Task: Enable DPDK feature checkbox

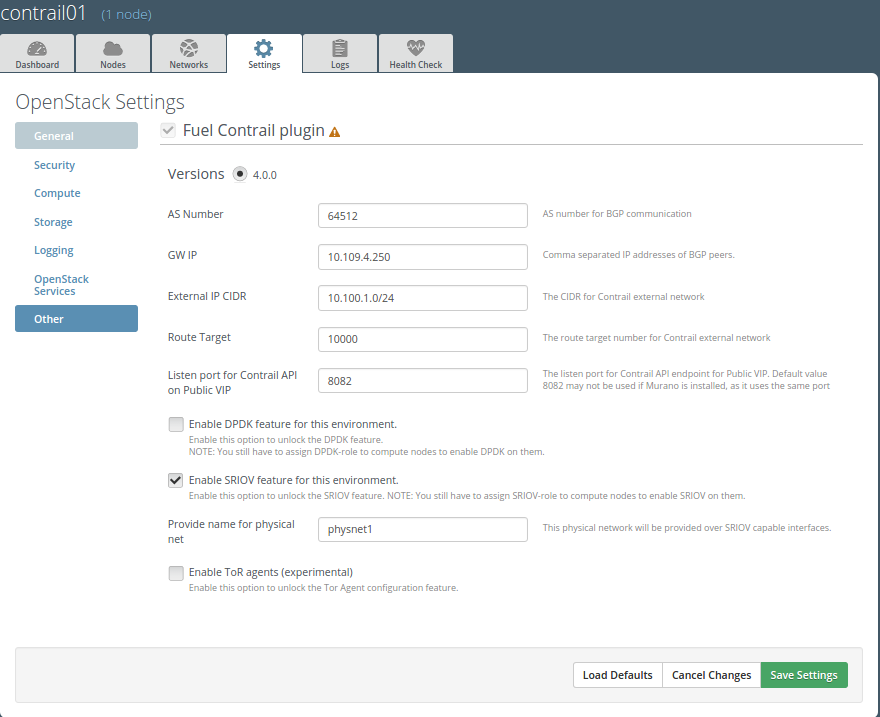Action: 176,424
